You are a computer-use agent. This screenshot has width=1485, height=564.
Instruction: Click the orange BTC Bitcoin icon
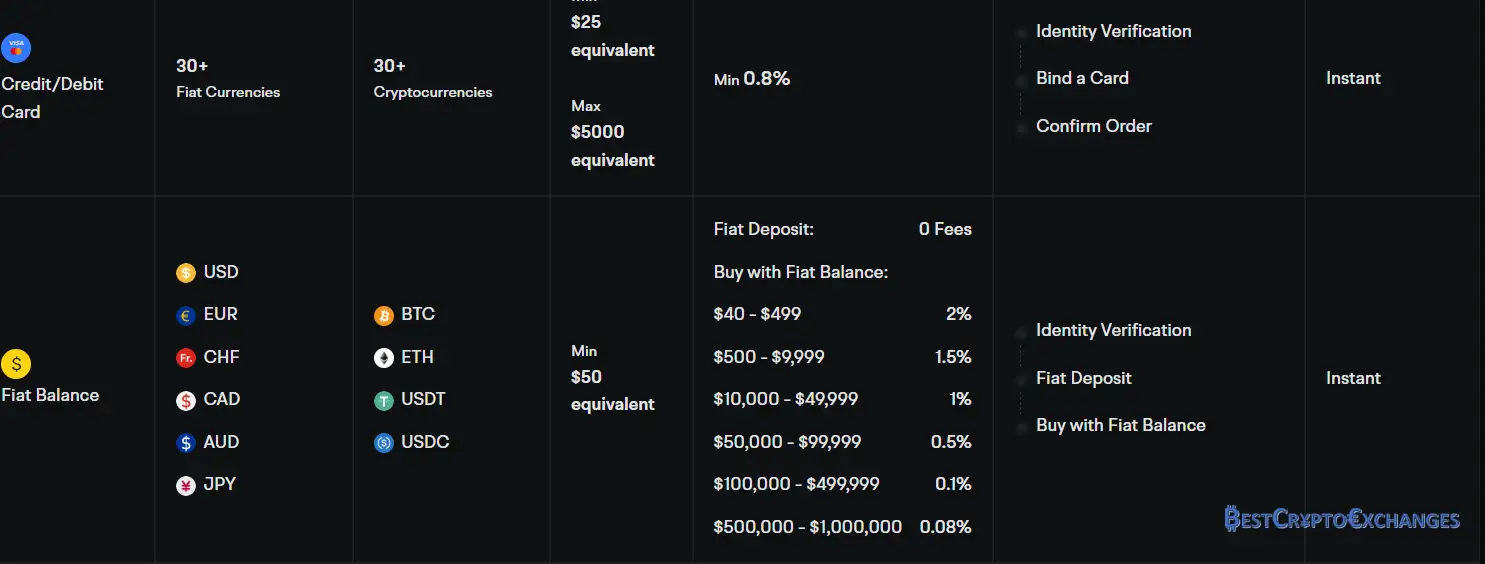coord(384,315)
